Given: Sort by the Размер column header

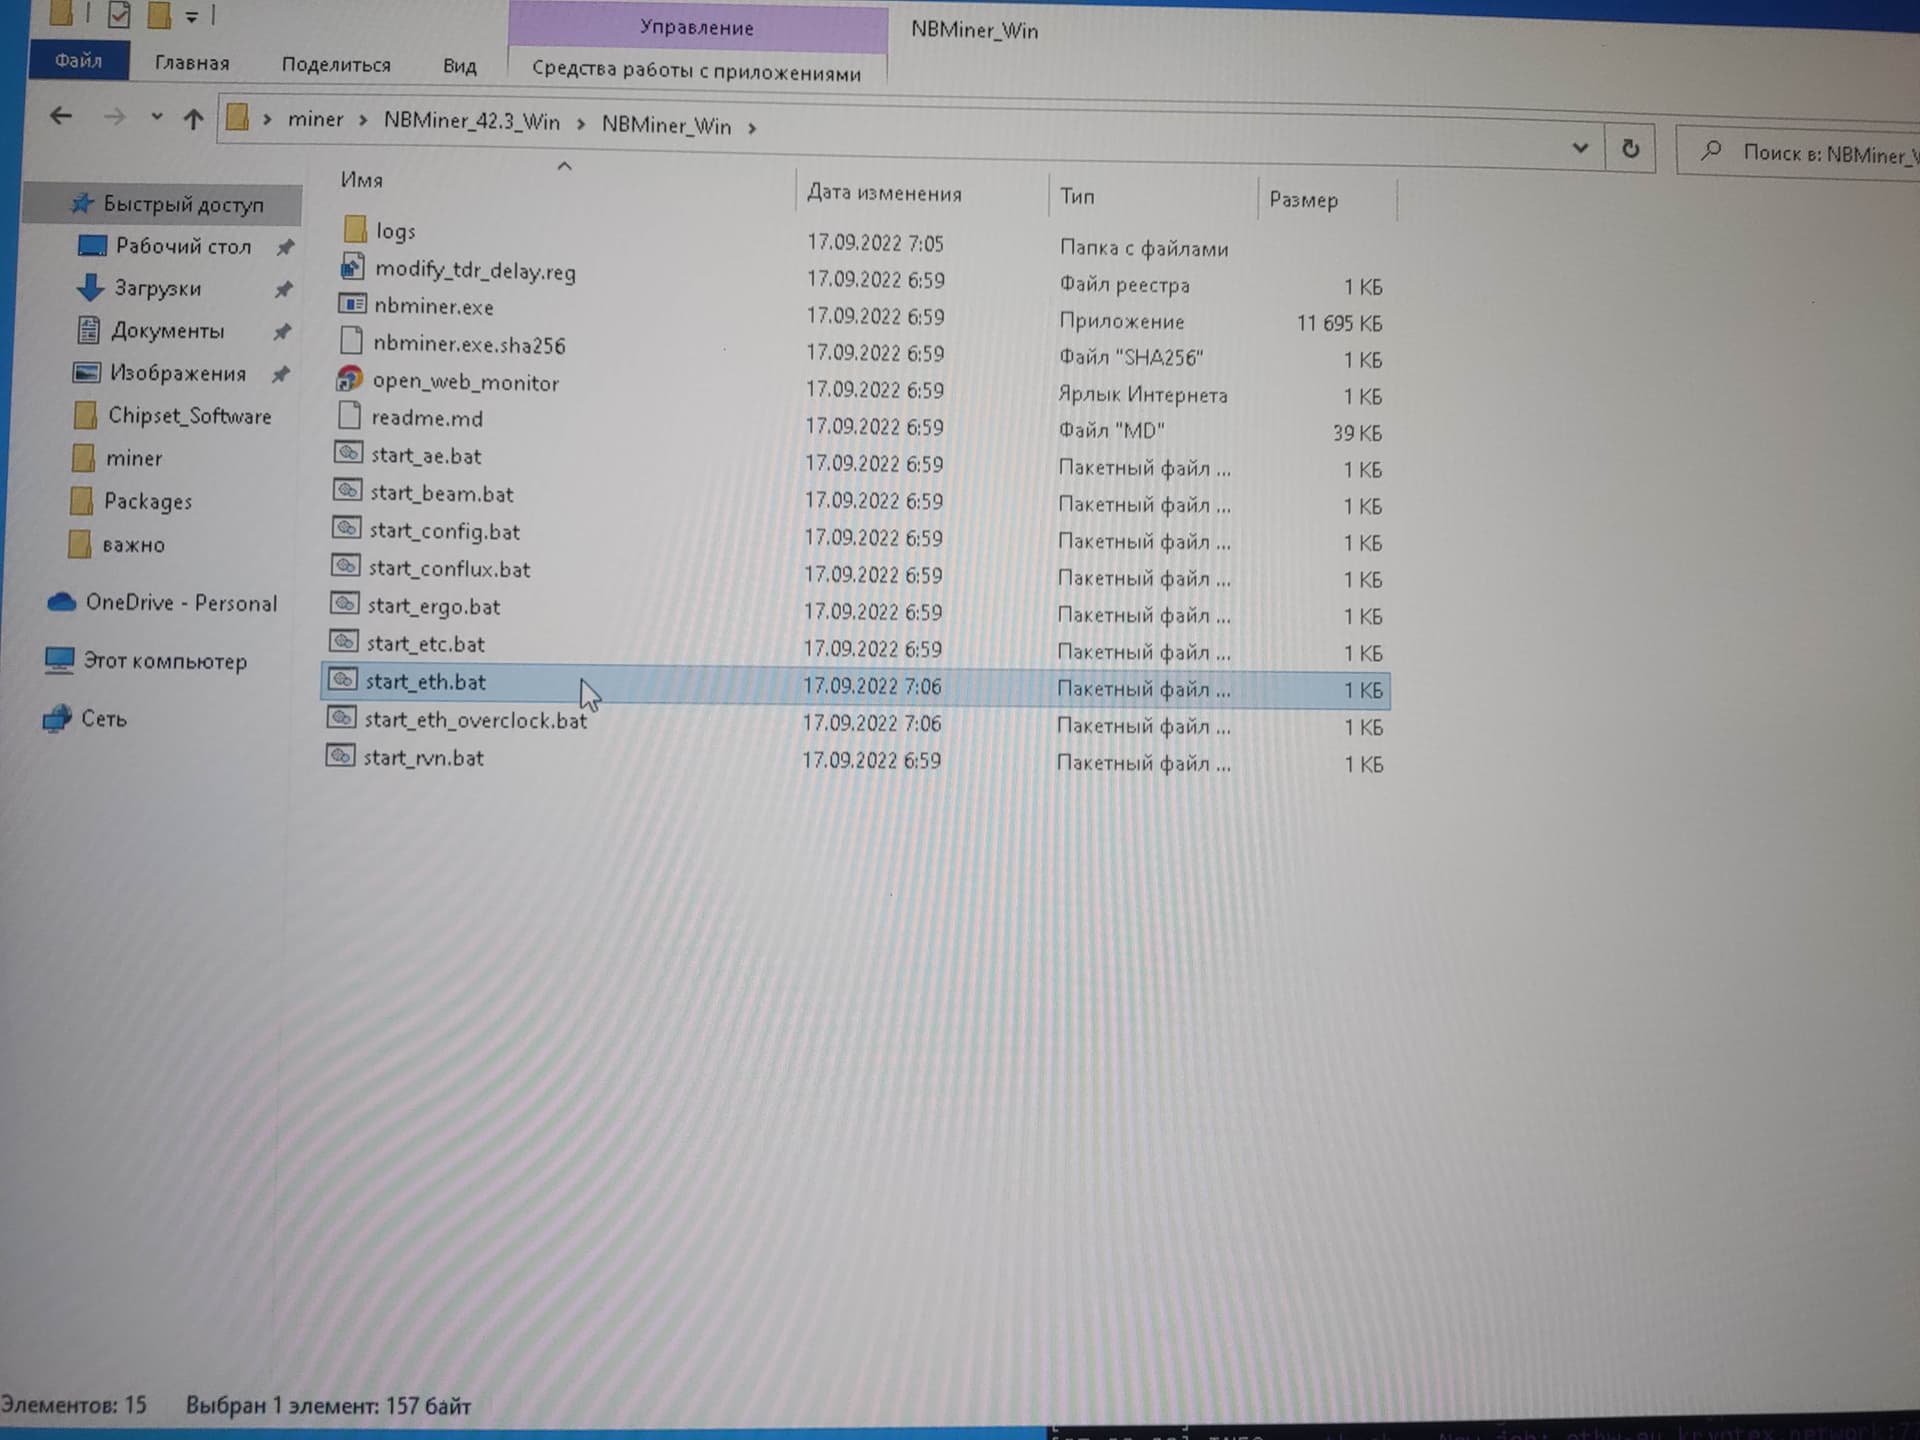Looking at the screenshot, I should click(x=1303, y=200).
